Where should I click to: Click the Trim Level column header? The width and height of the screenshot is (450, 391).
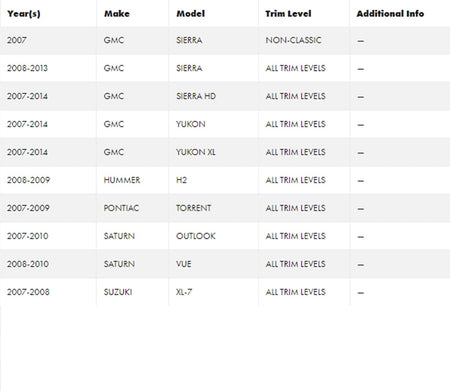click(x=288, y=14)
